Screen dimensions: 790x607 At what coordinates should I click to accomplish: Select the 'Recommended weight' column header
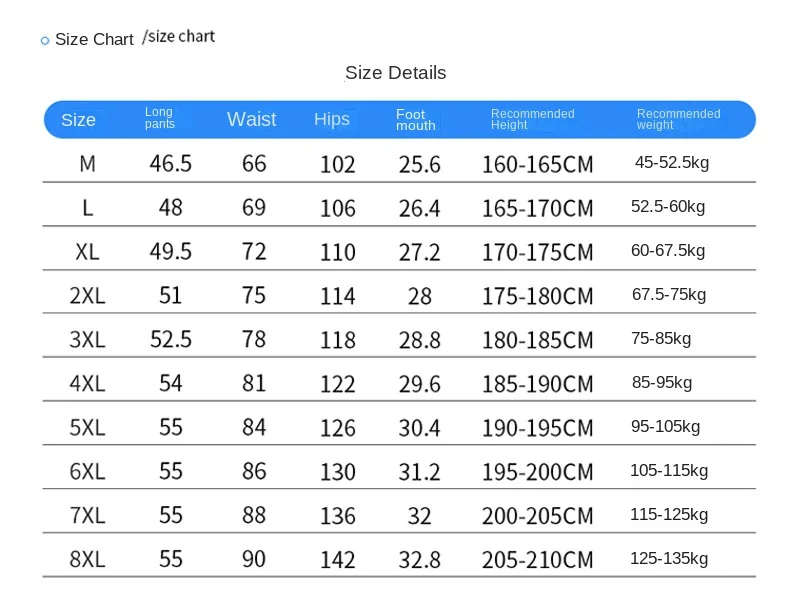click(678, 119)
